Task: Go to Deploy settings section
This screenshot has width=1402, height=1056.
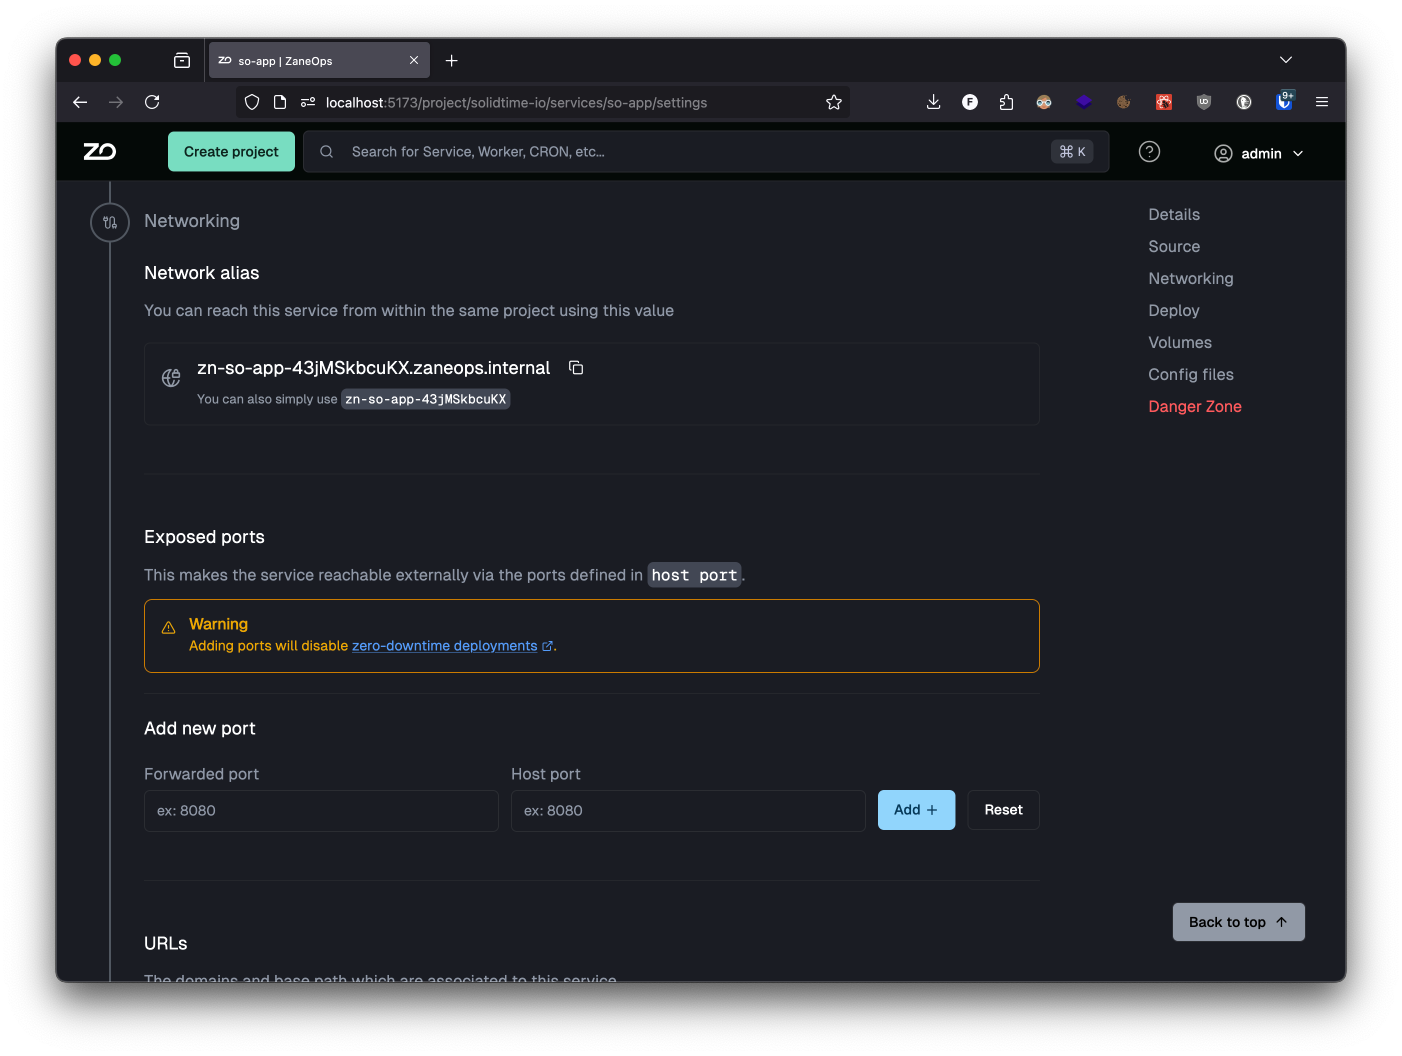Action: (x=1174, y=311)
